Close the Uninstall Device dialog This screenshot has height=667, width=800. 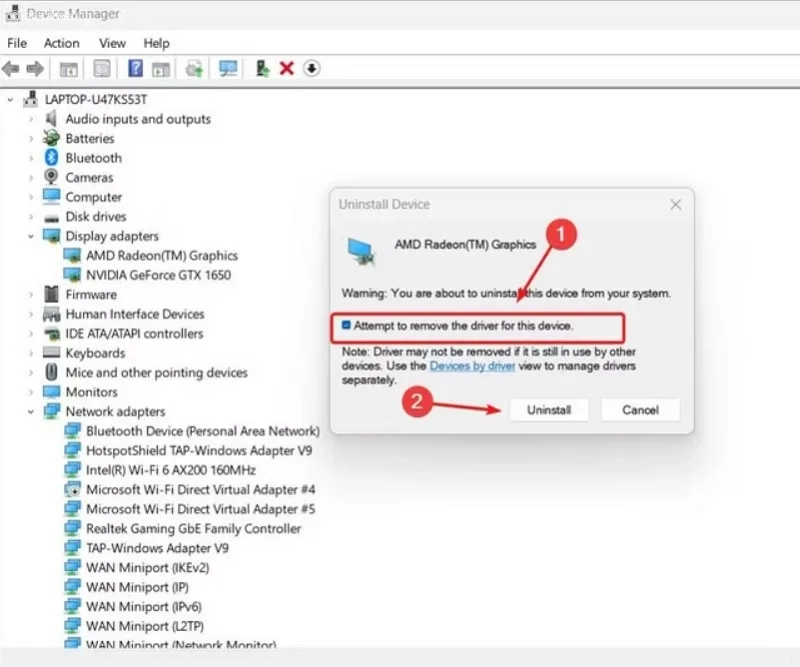676,205
